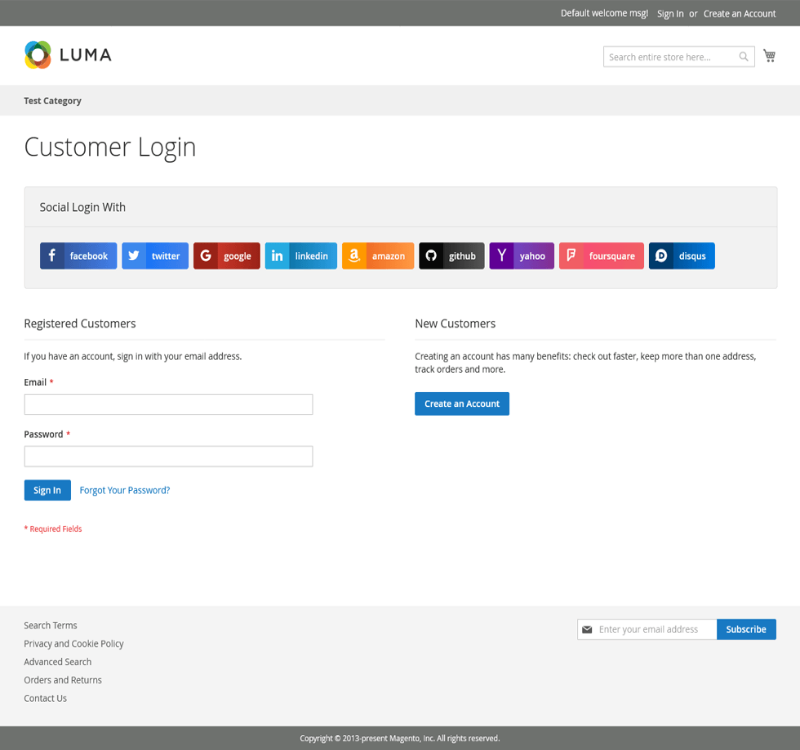Click the search magnifier icon

tap(744, 57)
